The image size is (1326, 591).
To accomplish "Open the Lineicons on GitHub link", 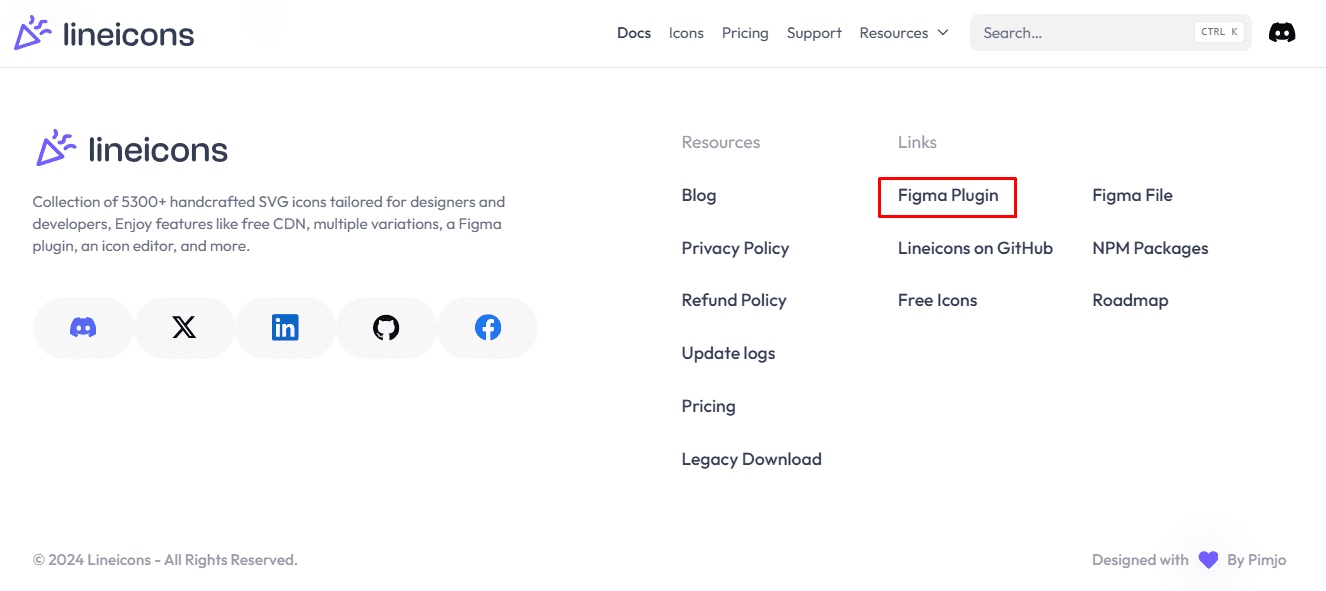I will [975, 248].
